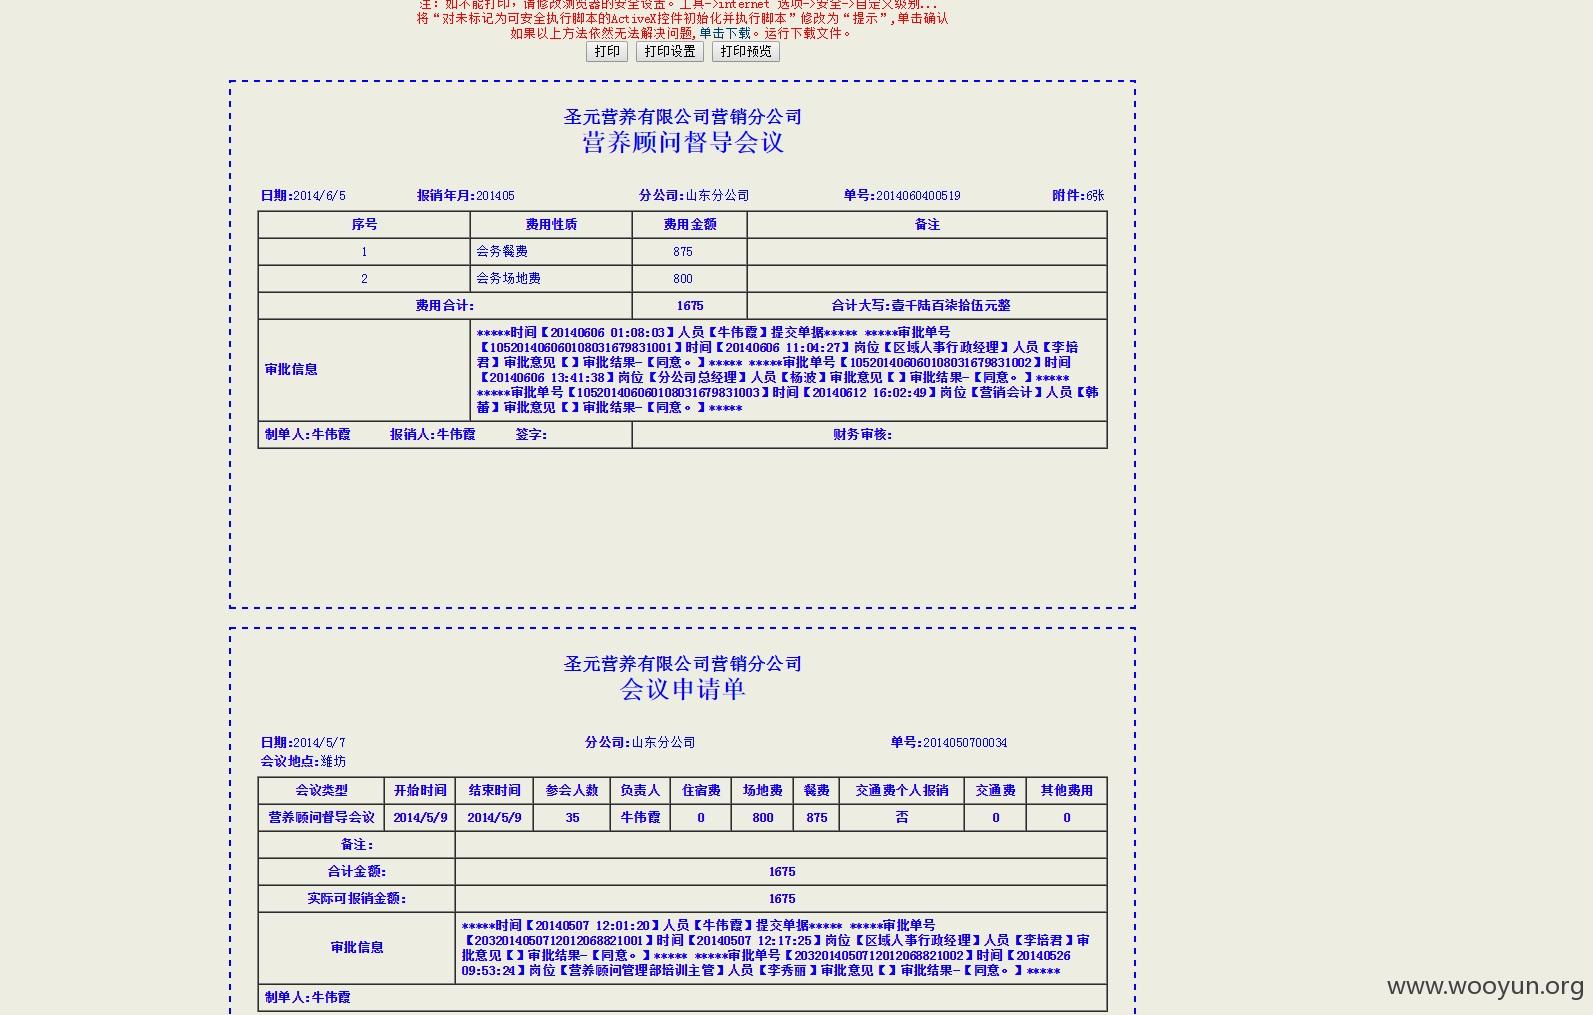Click the 日期:2014/6/5 field
1593x1015 pixels.
click(x=303, y=196)
